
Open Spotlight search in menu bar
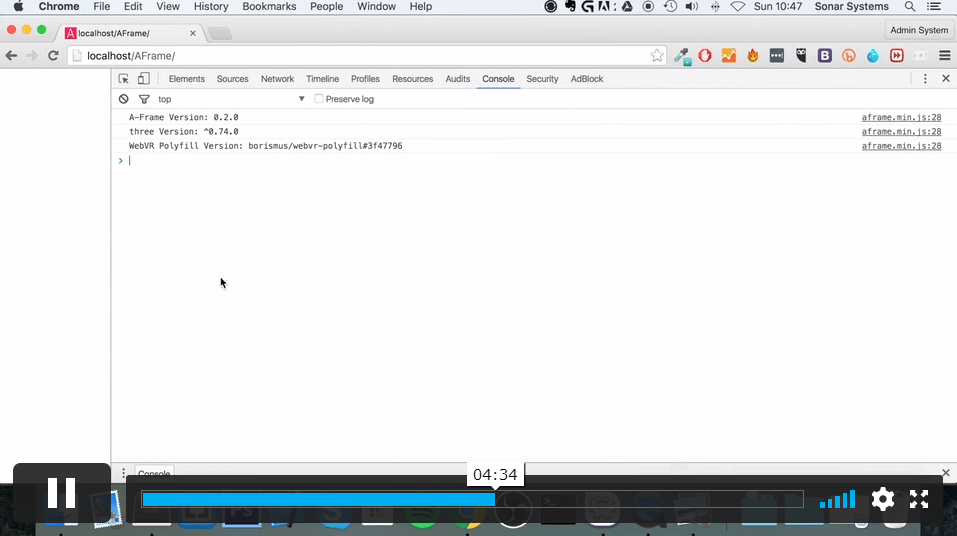[x=909, y=7]
